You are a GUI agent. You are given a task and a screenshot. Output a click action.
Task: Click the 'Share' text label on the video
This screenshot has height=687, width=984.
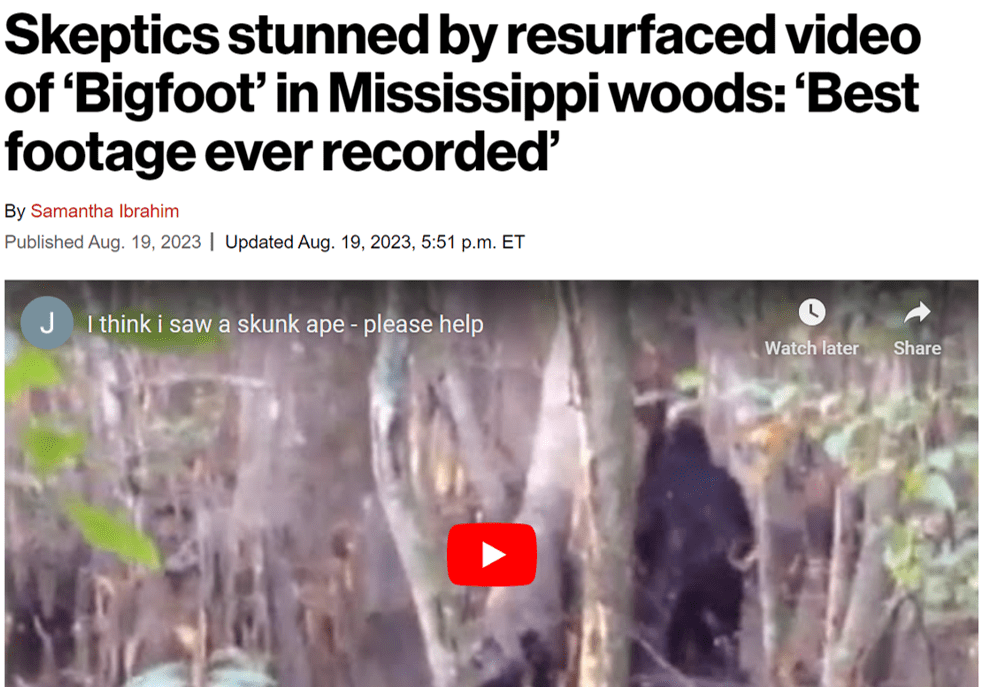[x=917, y=348]
